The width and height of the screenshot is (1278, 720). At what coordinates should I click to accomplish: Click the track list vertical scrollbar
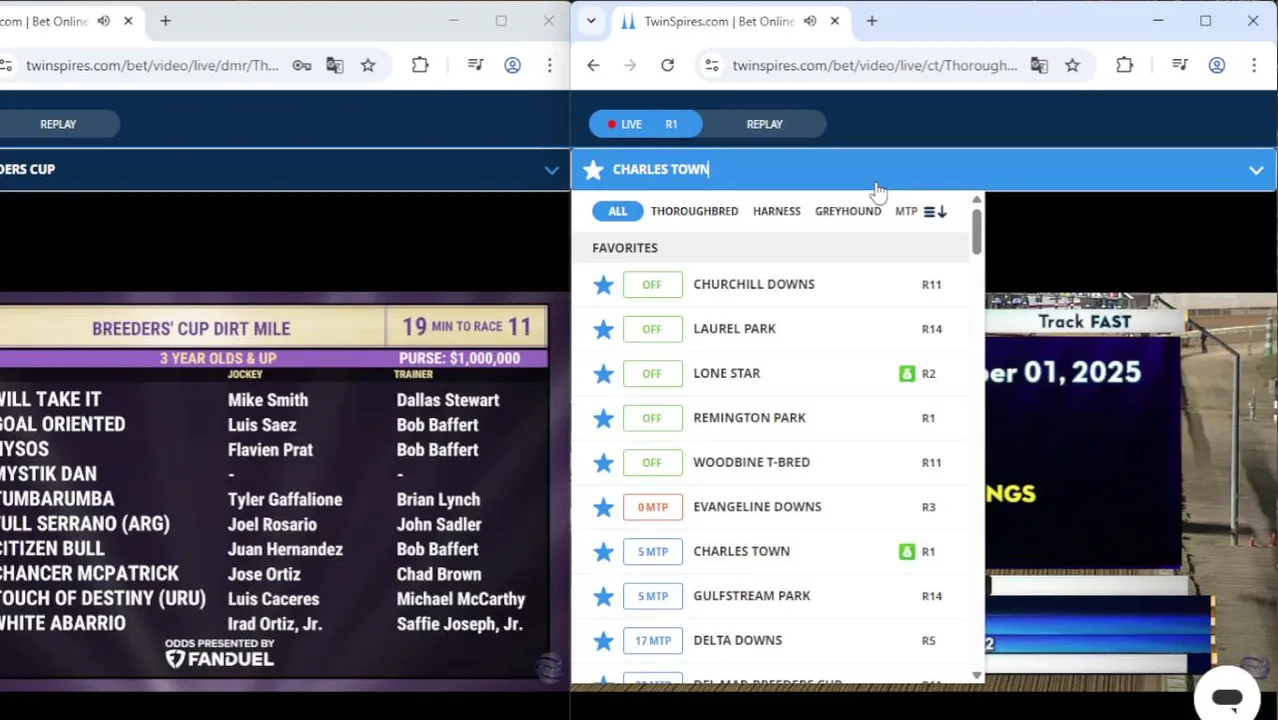click(977, 233)
